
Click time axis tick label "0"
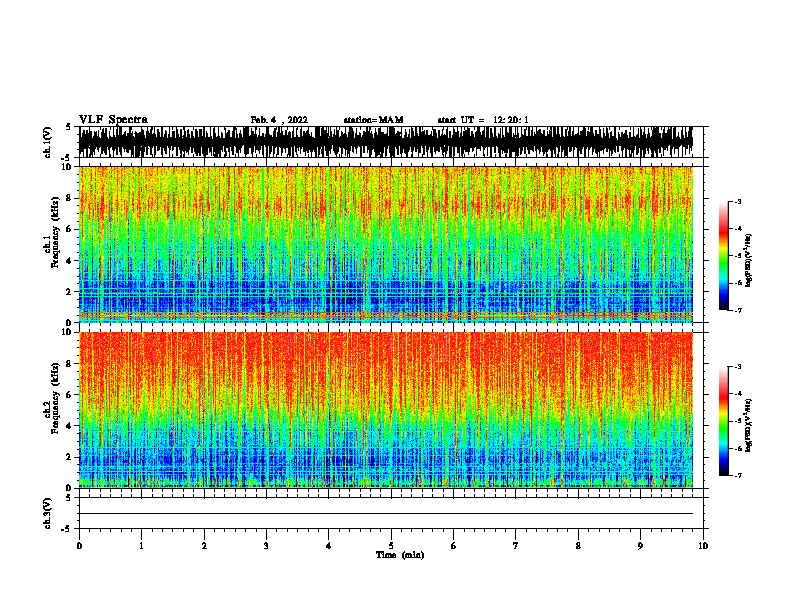(79, 545)
